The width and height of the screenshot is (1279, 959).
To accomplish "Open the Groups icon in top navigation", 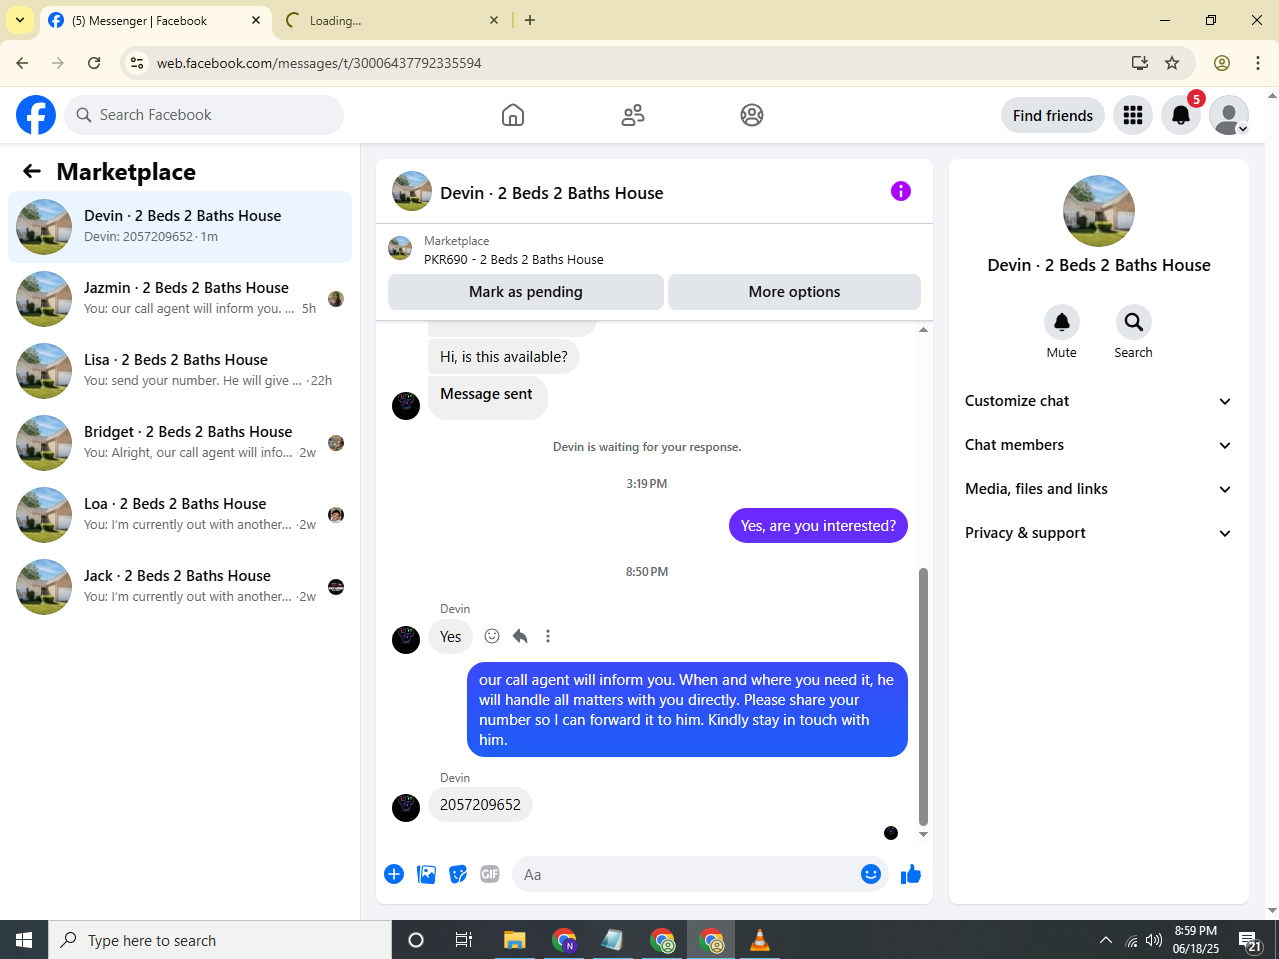I will 752,115.
